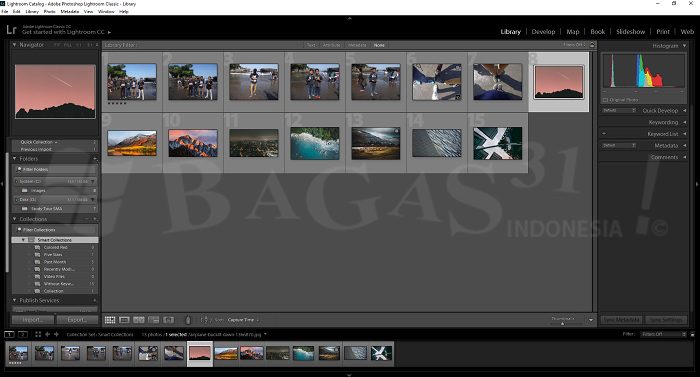The height and width of the screenshot is (377, 700).
Task: Expand the Comments panel
Action: tap(684, 157)
